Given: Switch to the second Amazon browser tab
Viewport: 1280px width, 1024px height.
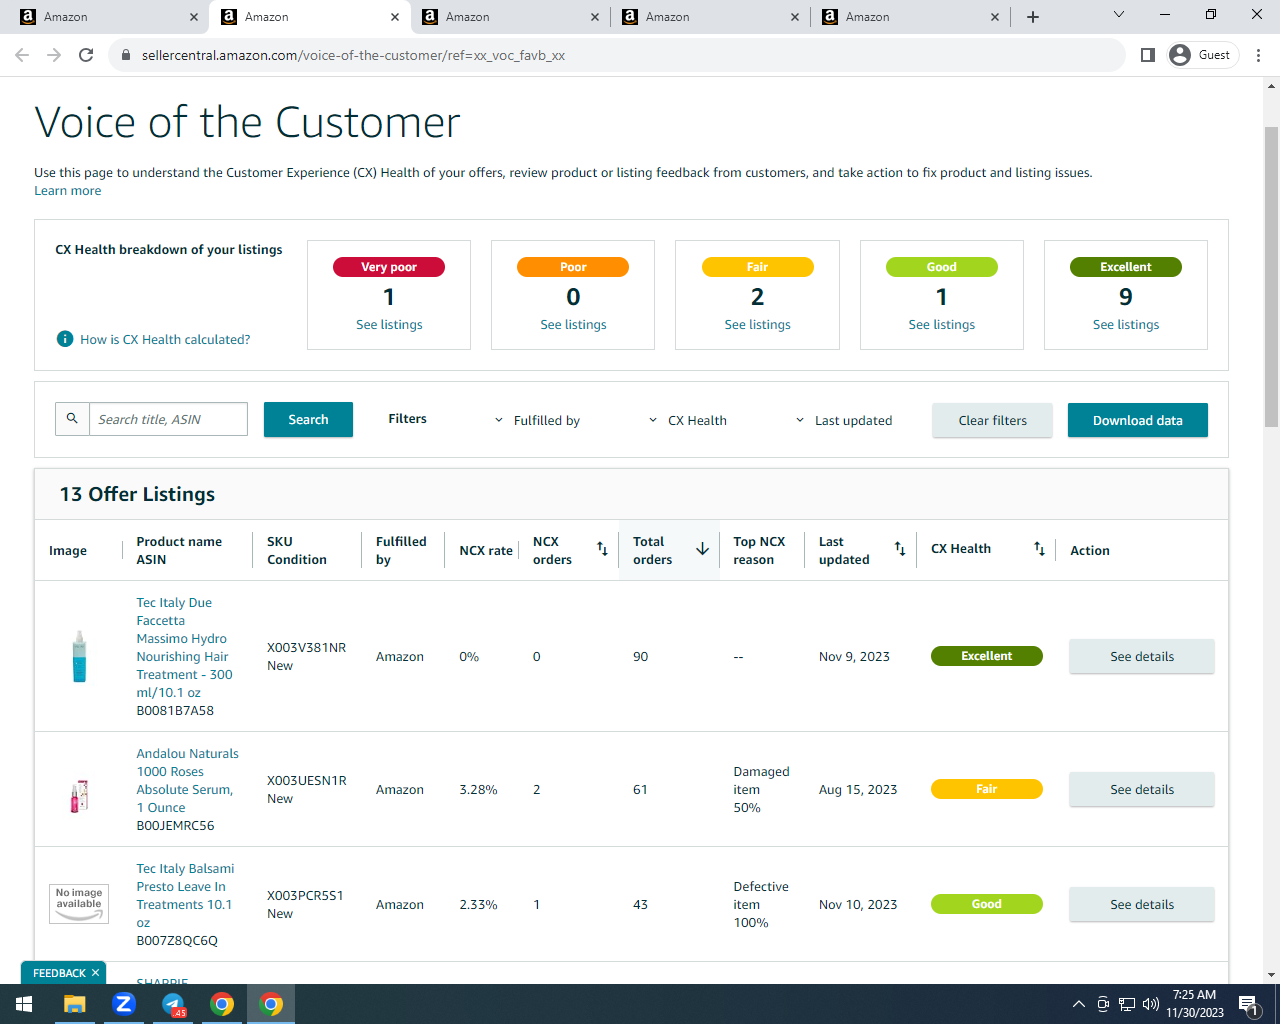Looking at the screenshot, I should point(310,17).
